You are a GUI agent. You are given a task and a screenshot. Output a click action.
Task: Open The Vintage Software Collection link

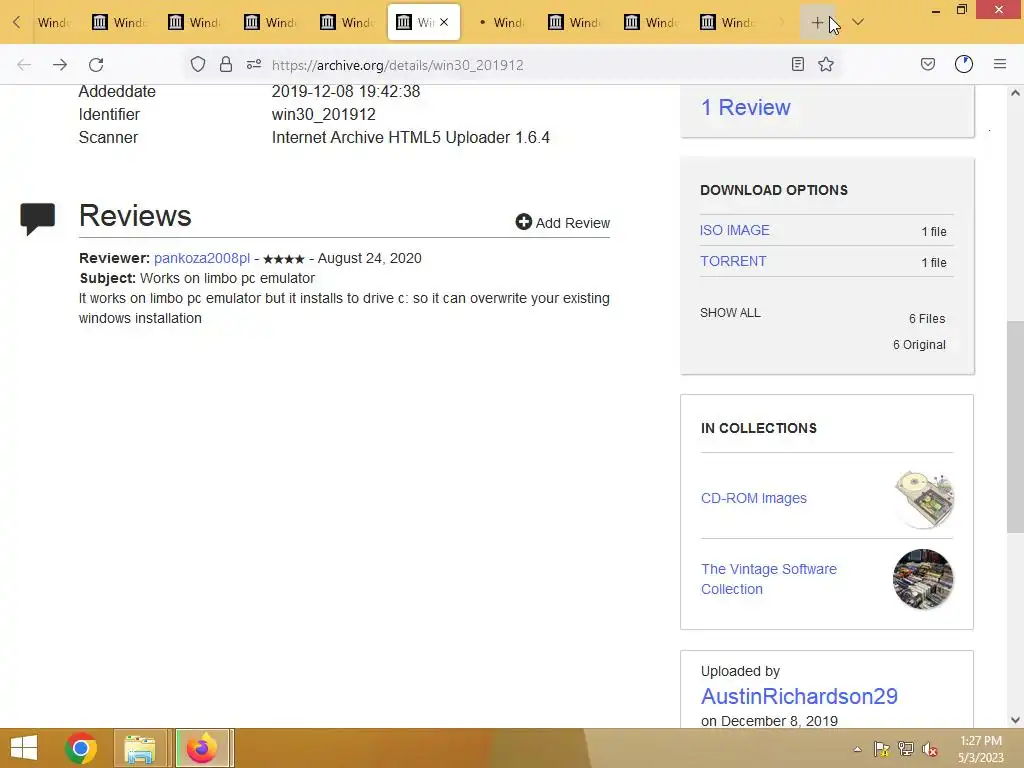click(x=769, y=579)
